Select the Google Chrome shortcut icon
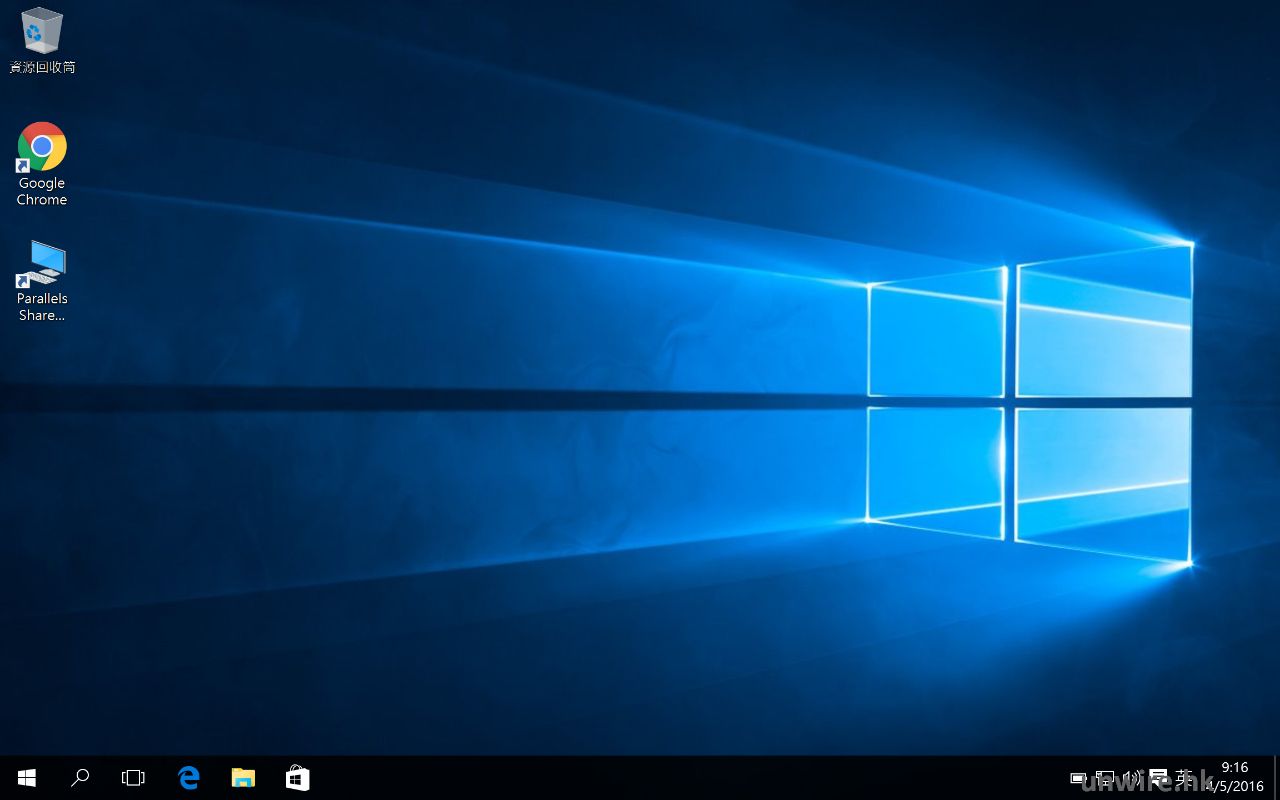 42,147
